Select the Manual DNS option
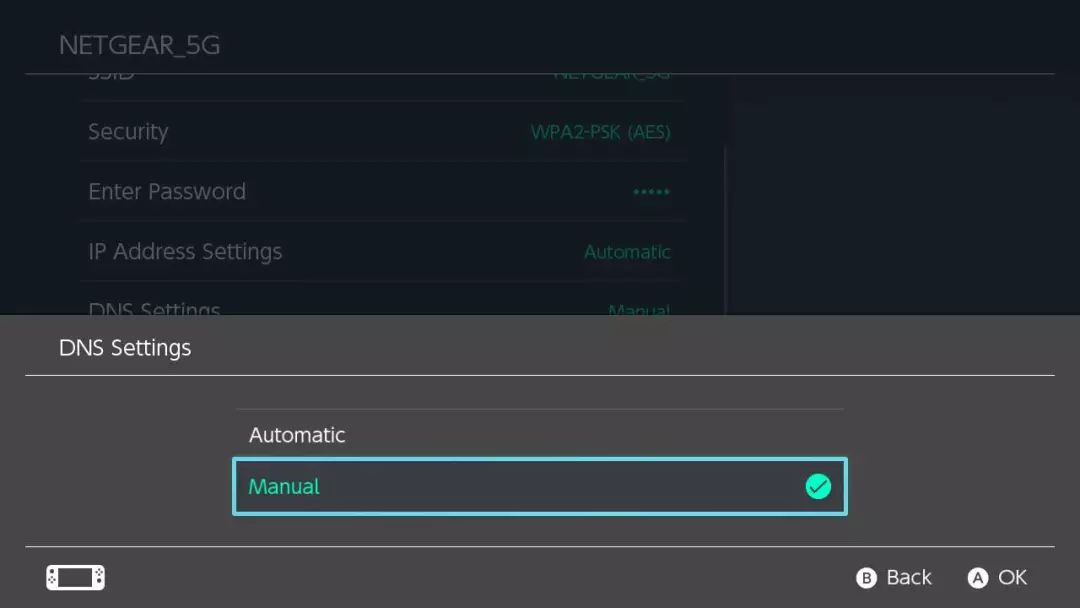This screenshot has width=1080, height=608. pos(540,486)
